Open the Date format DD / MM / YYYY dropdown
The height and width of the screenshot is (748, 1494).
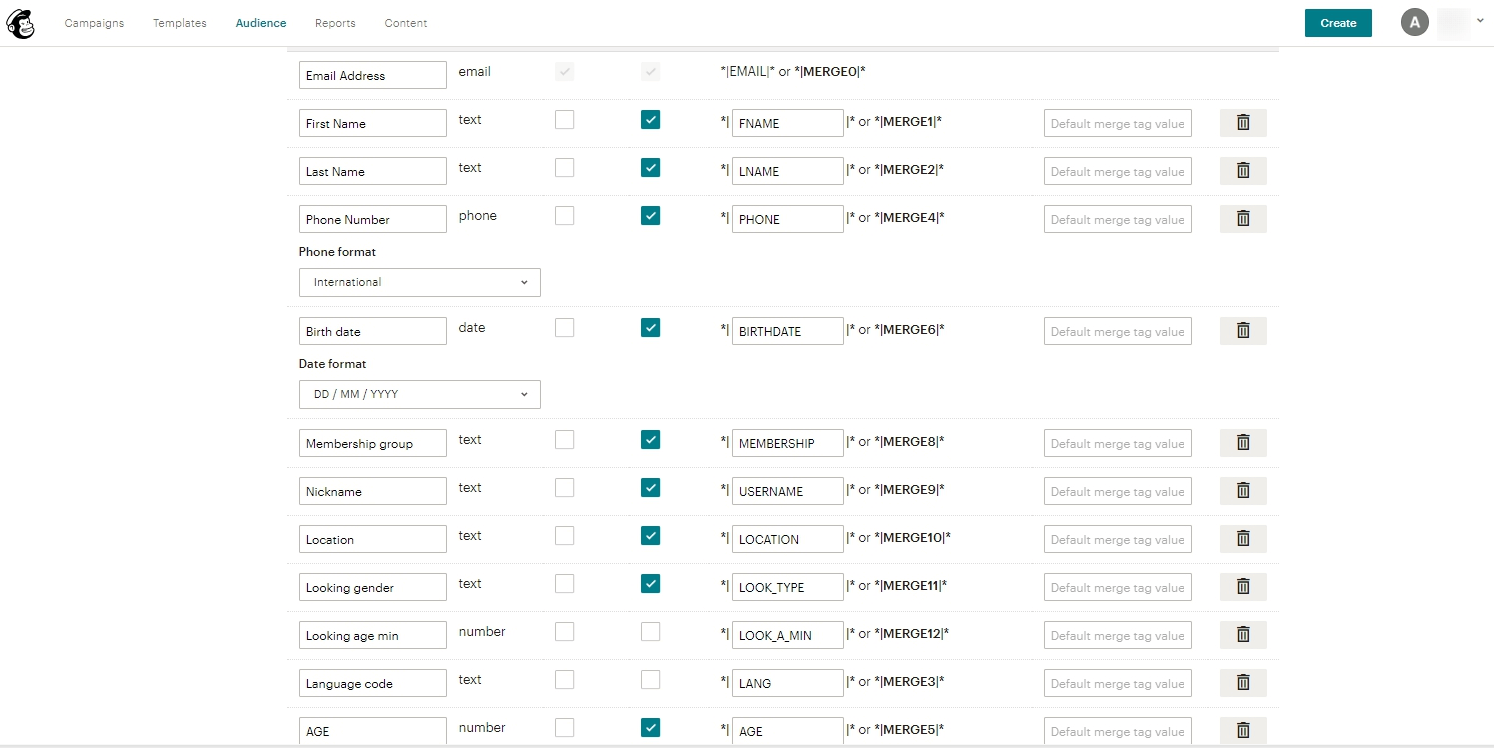[x=420, y=394]
